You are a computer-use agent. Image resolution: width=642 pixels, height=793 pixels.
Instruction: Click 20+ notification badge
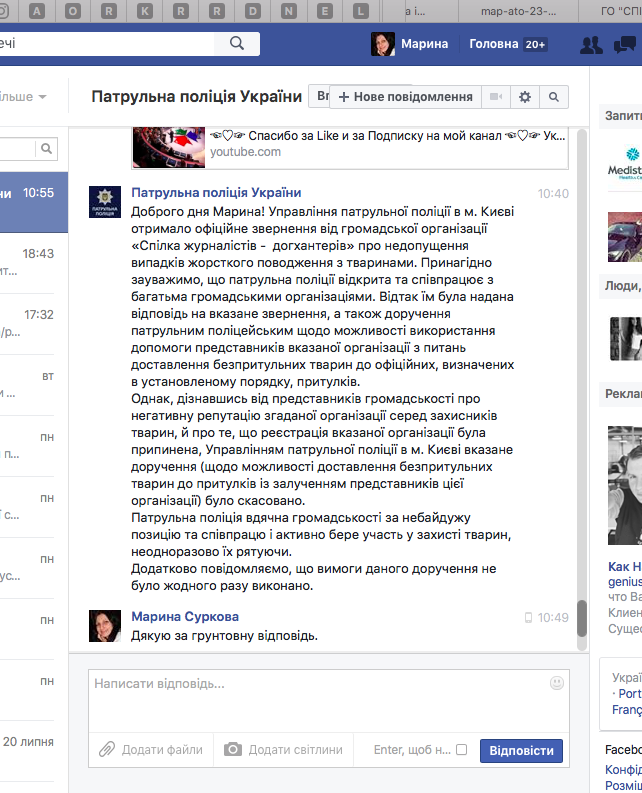(535, 45)
